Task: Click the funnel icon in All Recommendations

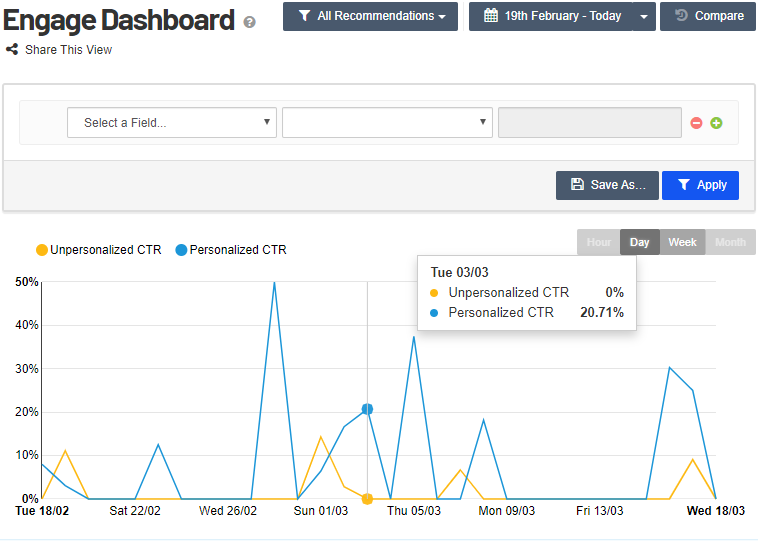Action: pyautogui.click(x=304, y=16)
